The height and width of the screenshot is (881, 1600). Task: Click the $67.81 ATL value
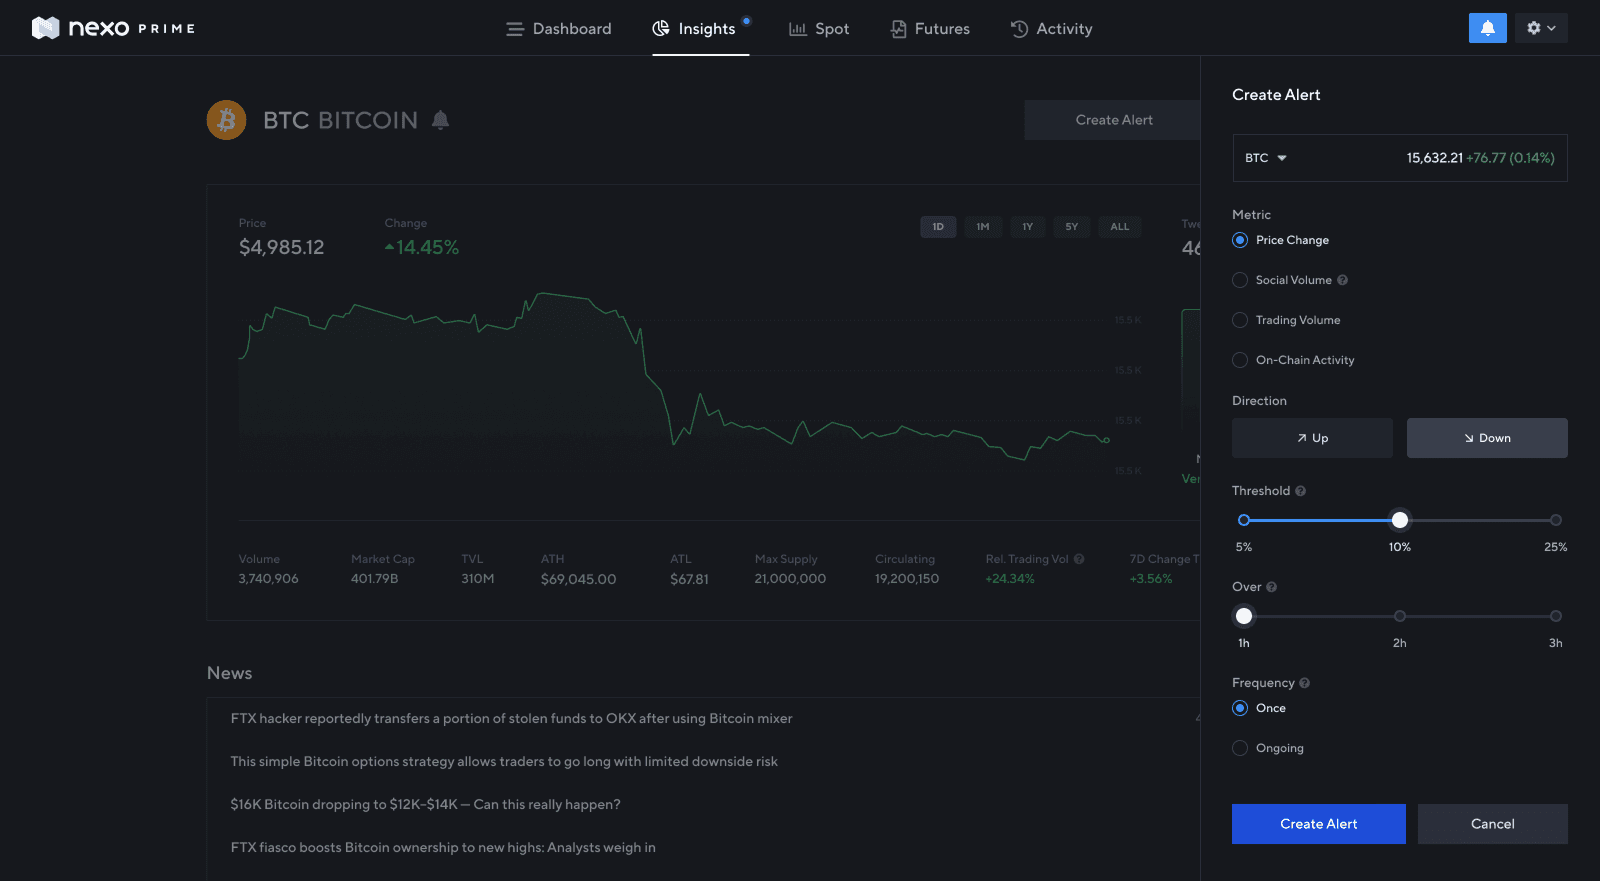tap(689, 579)
